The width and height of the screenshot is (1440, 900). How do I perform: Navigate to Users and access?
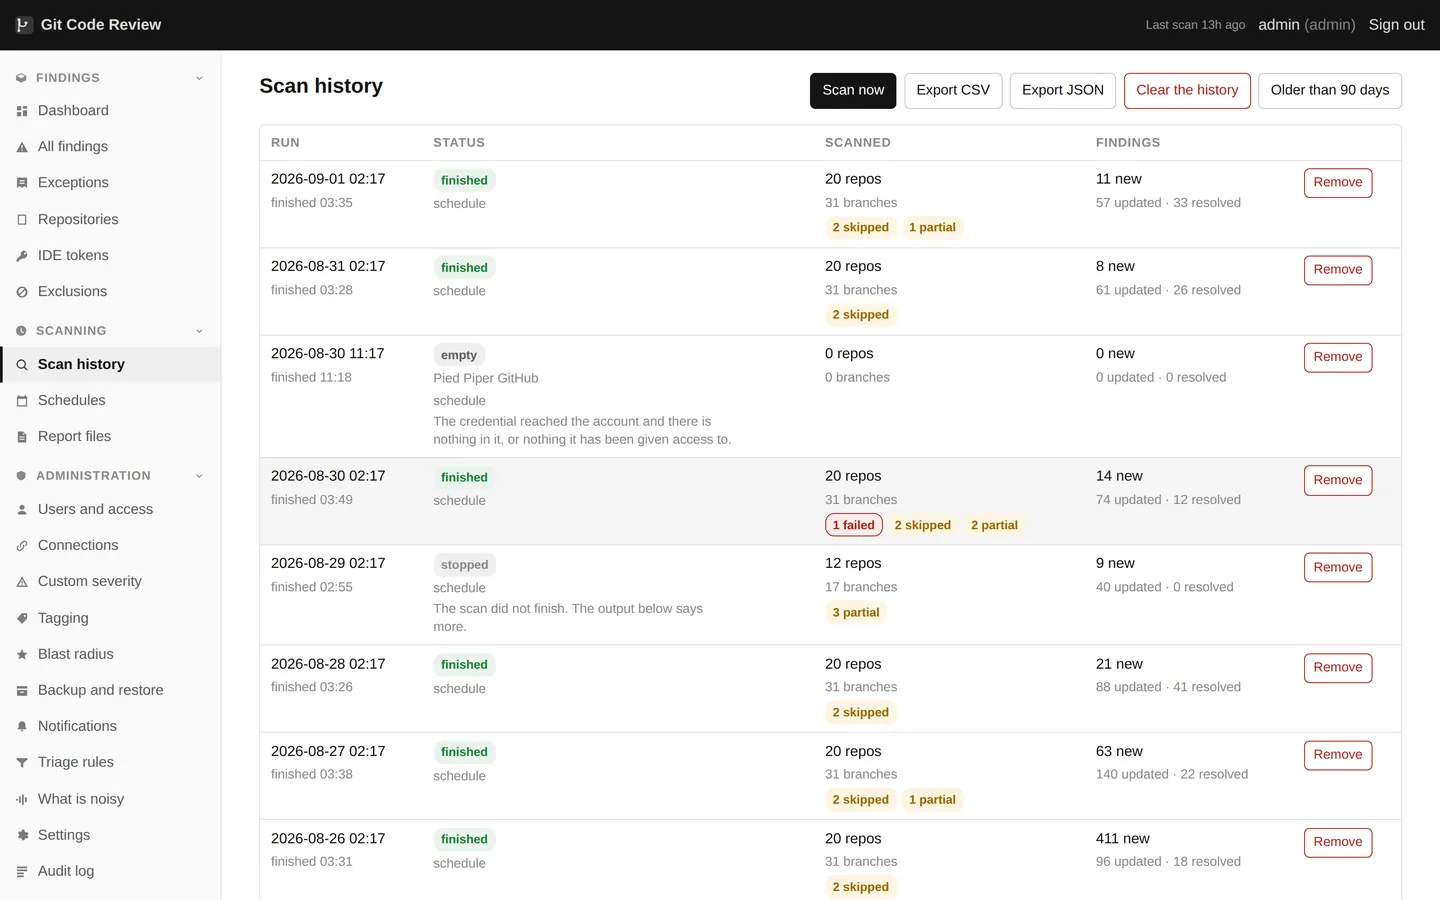pyautogui.click(x=110, y=510)
